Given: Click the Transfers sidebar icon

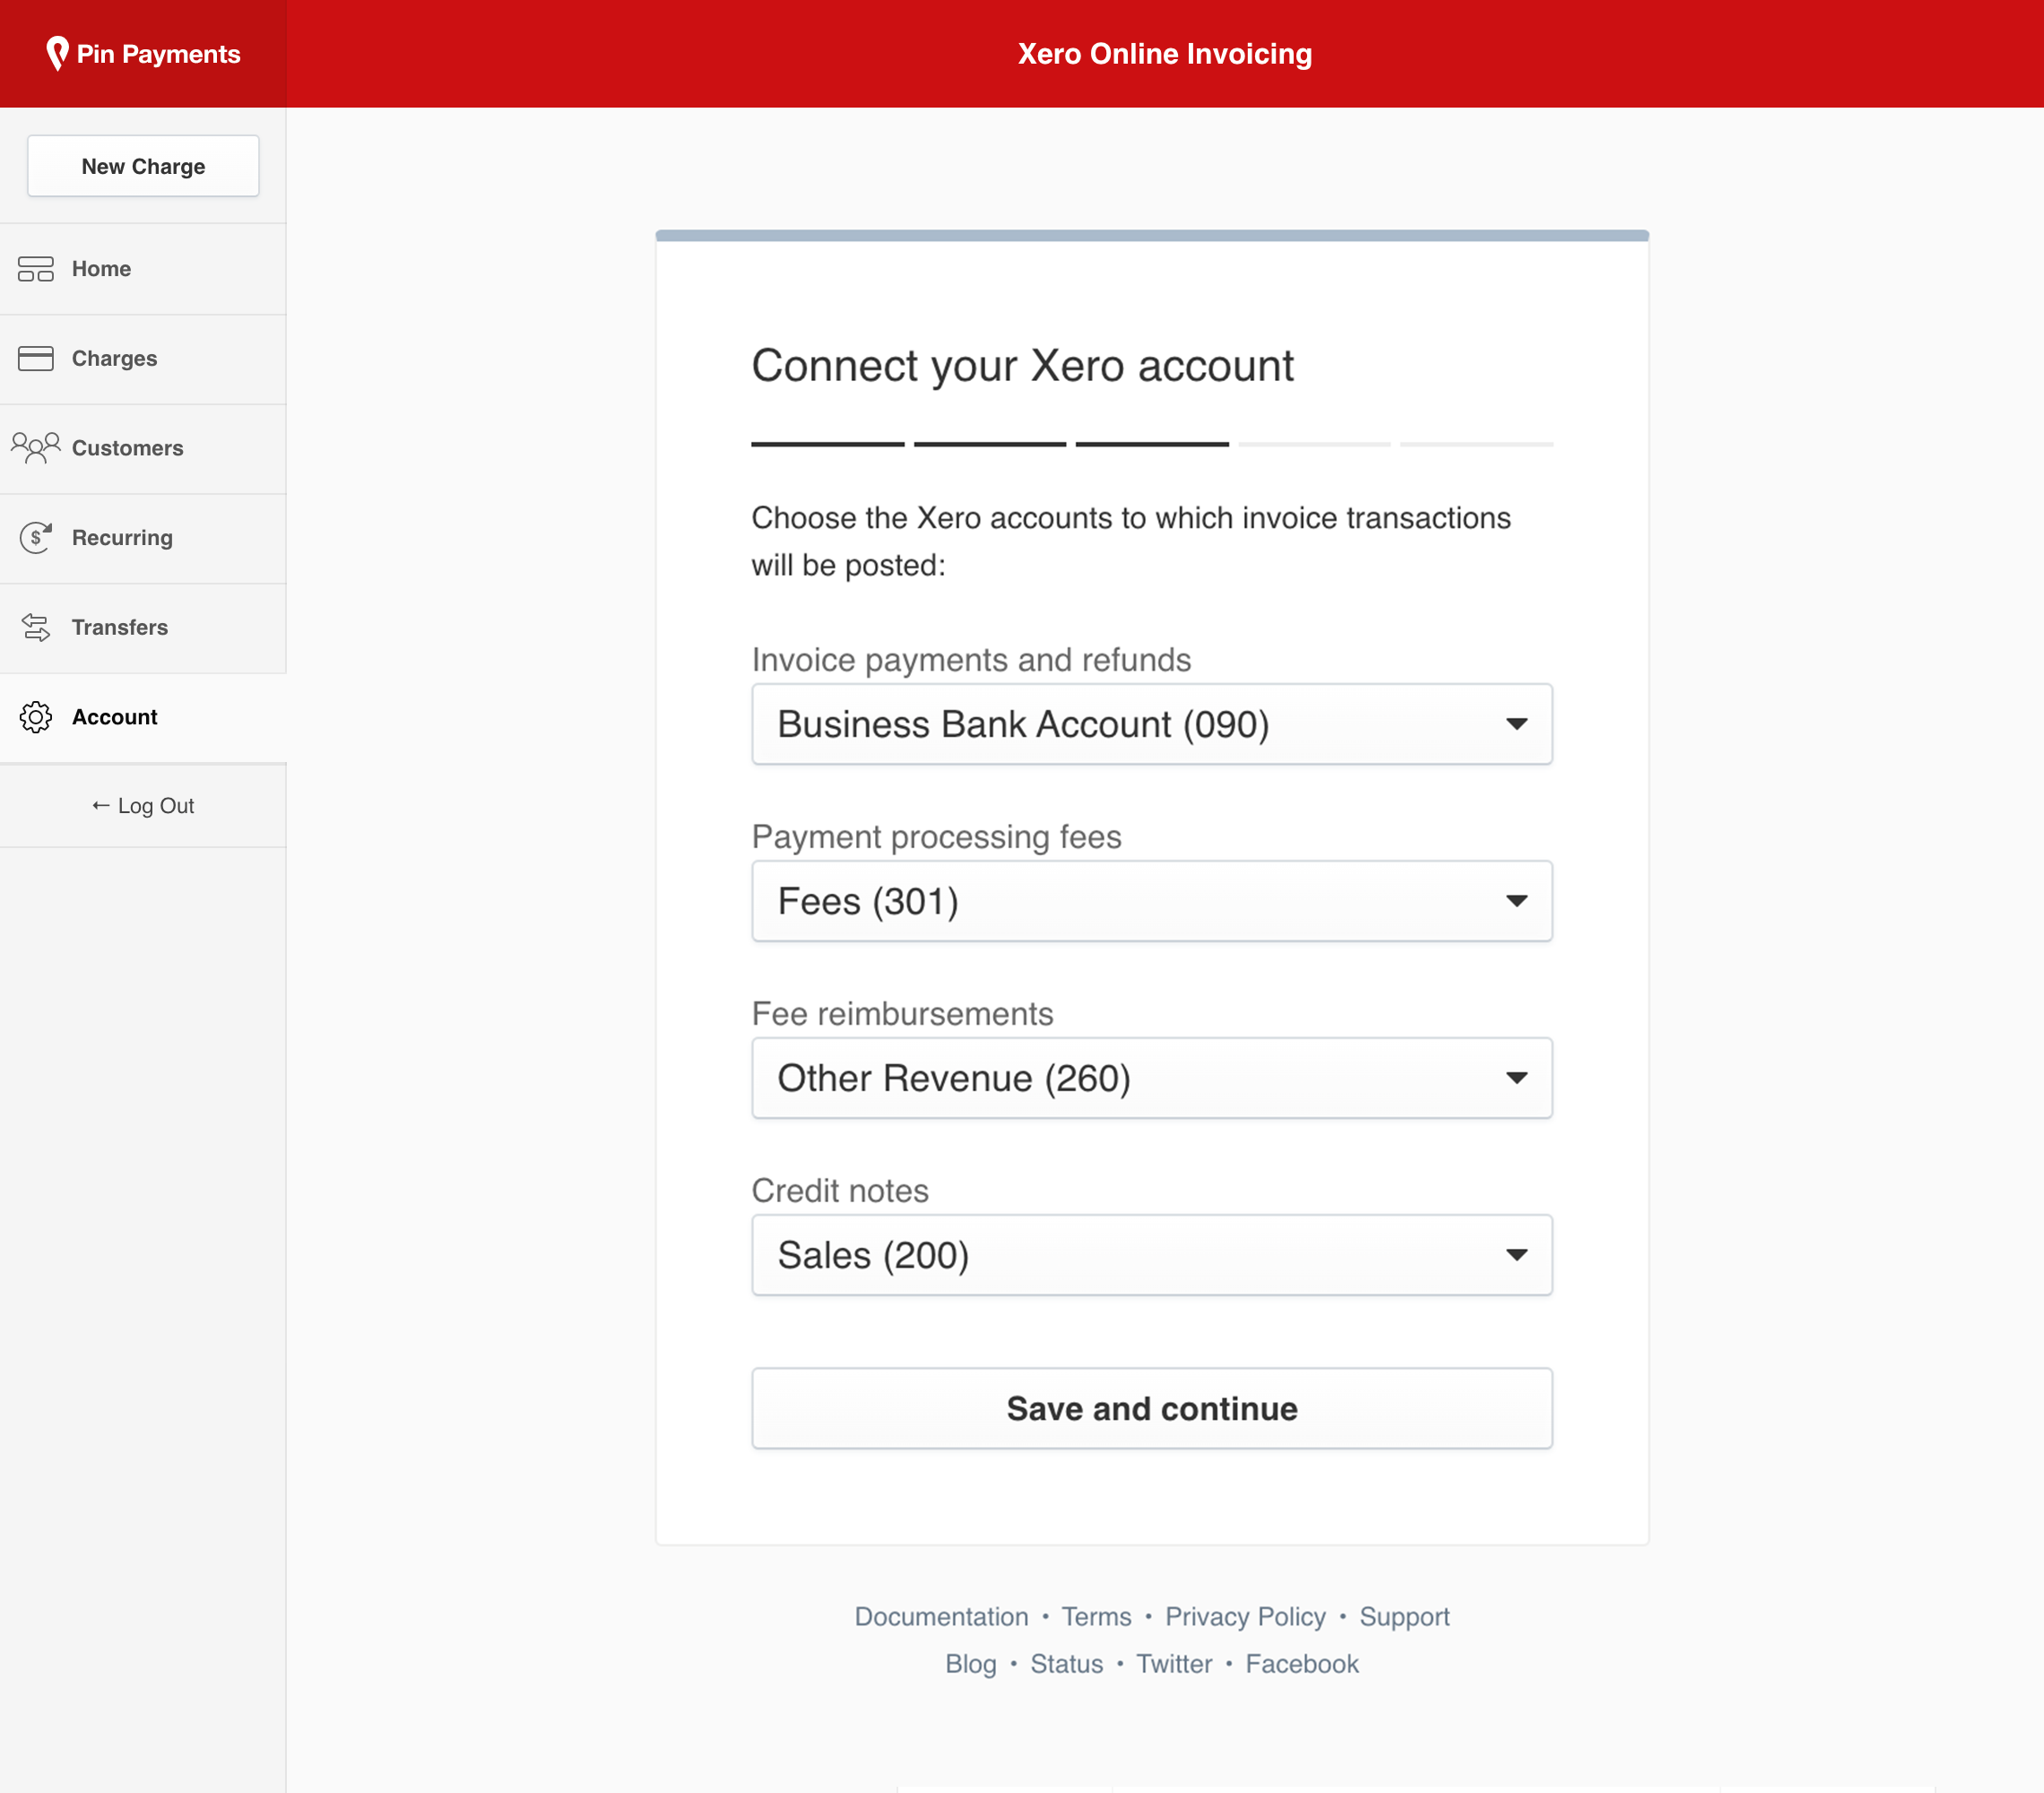Looking at the screenshot, I should (35, 628).
